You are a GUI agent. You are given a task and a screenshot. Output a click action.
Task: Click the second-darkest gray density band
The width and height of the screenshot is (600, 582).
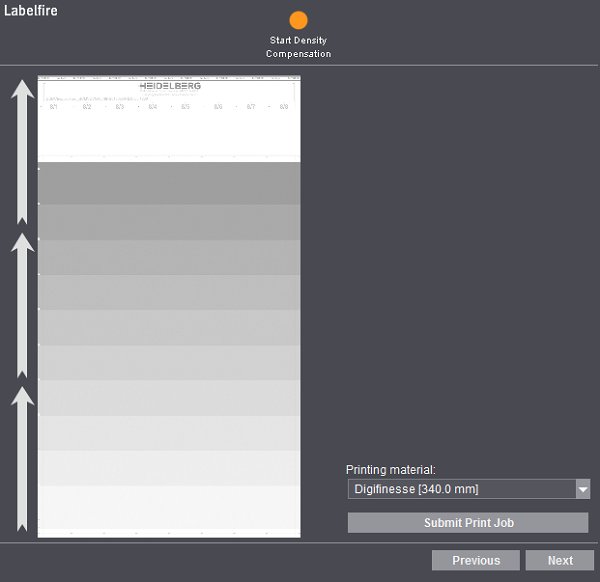(169, 222)
